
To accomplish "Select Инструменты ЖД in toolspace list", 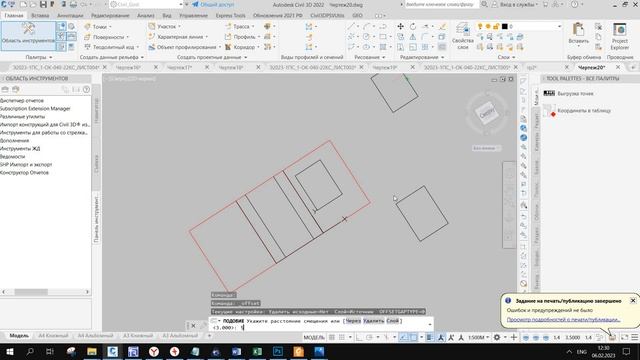I will coord(20,149).
